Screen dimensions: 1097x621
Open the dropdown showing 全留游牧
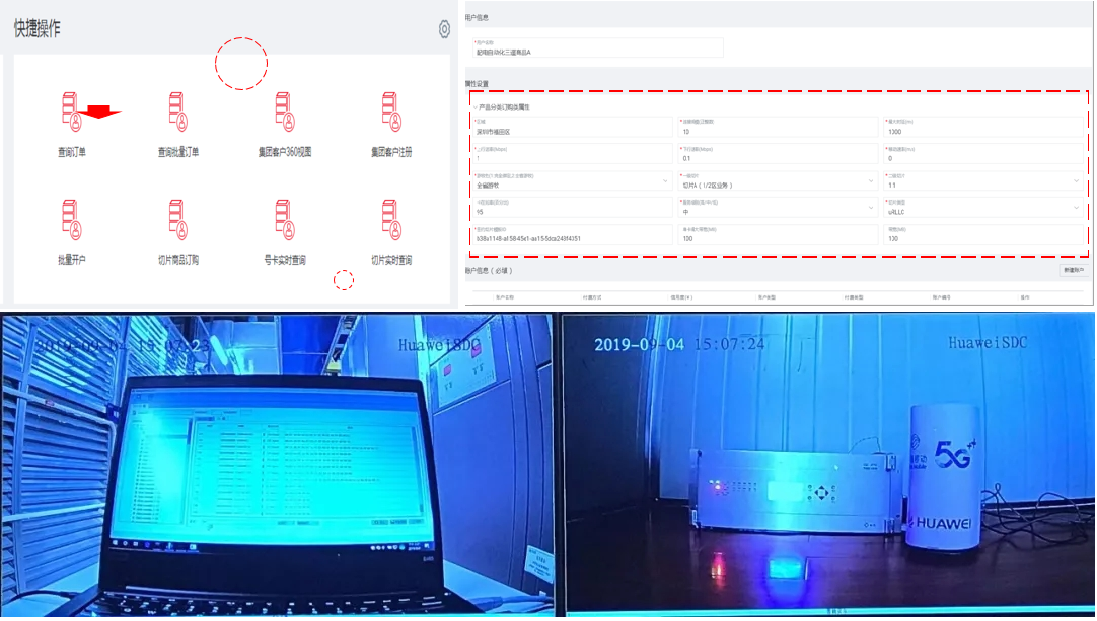[x=570, y=185]
